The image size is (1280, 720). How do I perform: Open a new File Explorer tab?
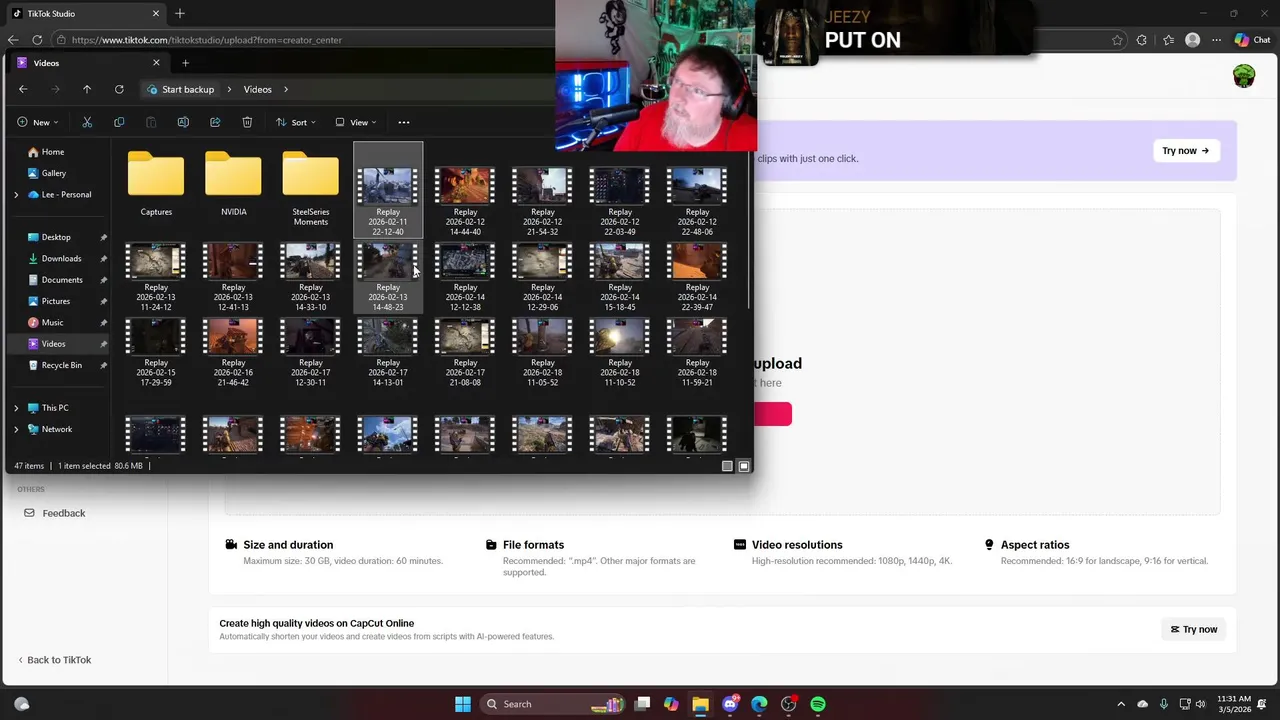coord(185,63)
